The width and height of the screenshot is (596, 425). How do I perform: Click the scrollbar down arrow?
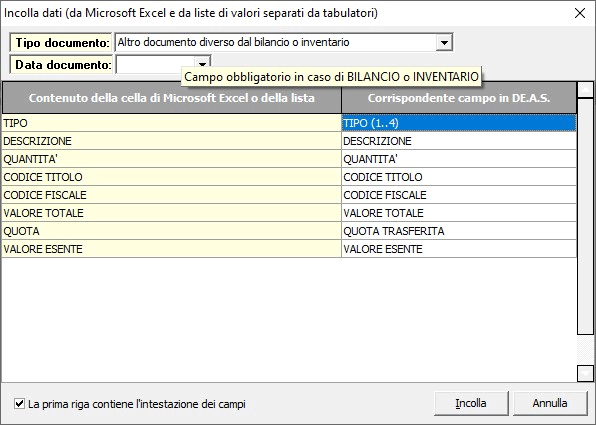coord(585,373)
